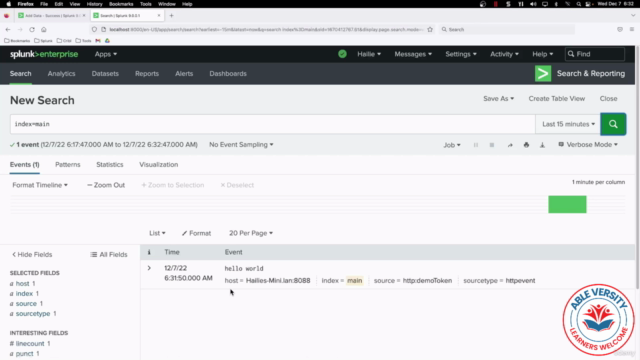Open Messages dropdown
Image resolution: width=640 pixels, height=360 pixels.
coord(413,54)
